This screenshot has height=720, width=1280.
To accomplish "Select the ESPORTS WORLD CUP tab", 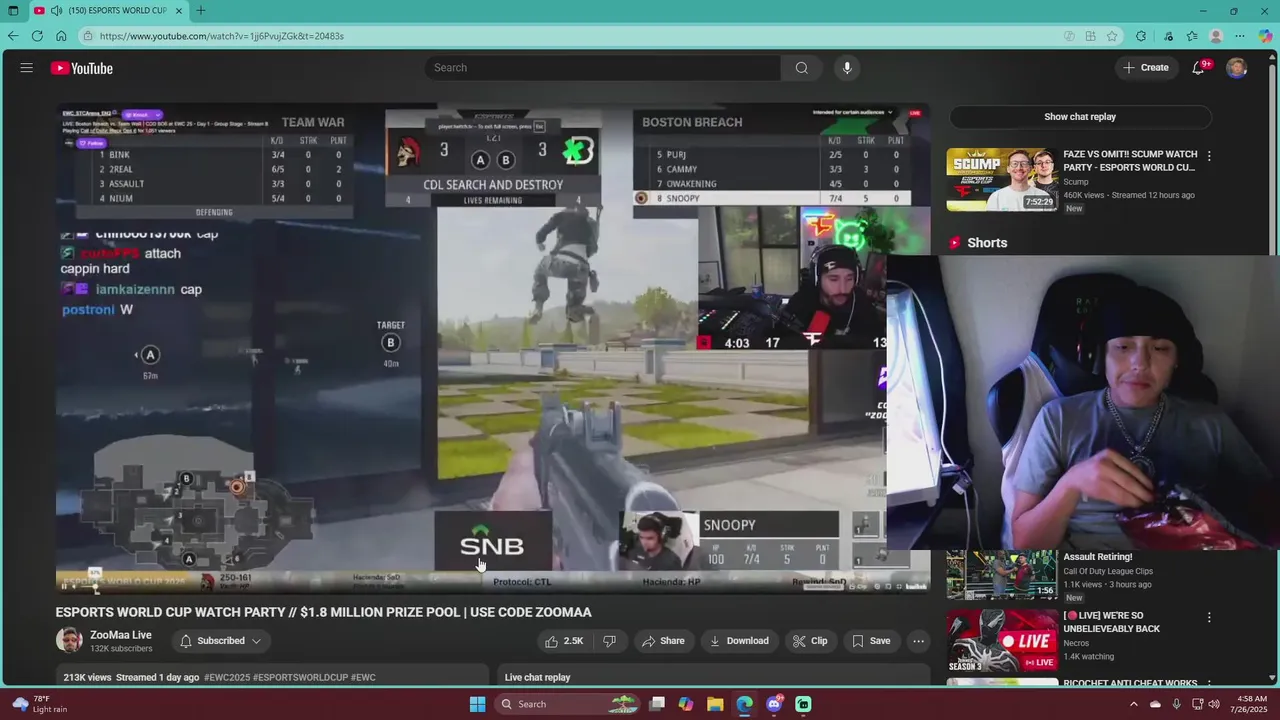I will [x=108, y=11].
